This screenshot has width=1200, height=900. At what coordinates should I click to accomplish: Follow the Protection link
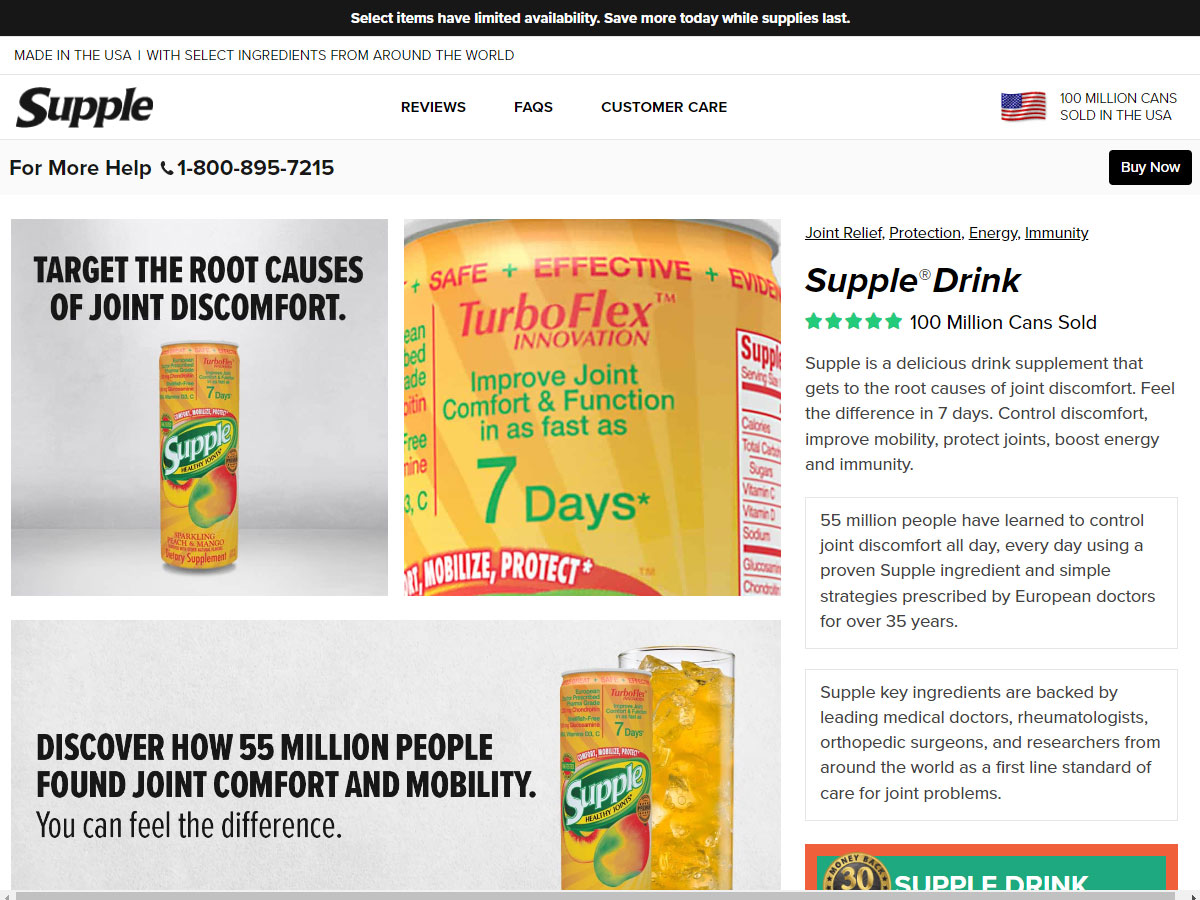tap(925, 233)
